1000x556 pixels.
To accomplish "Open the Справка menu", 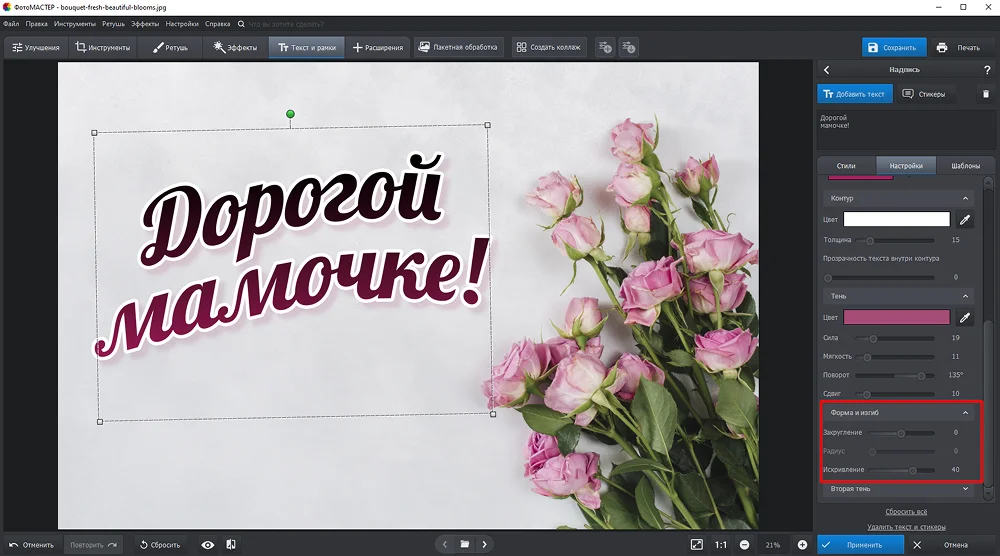I will (x=217, y=24).
